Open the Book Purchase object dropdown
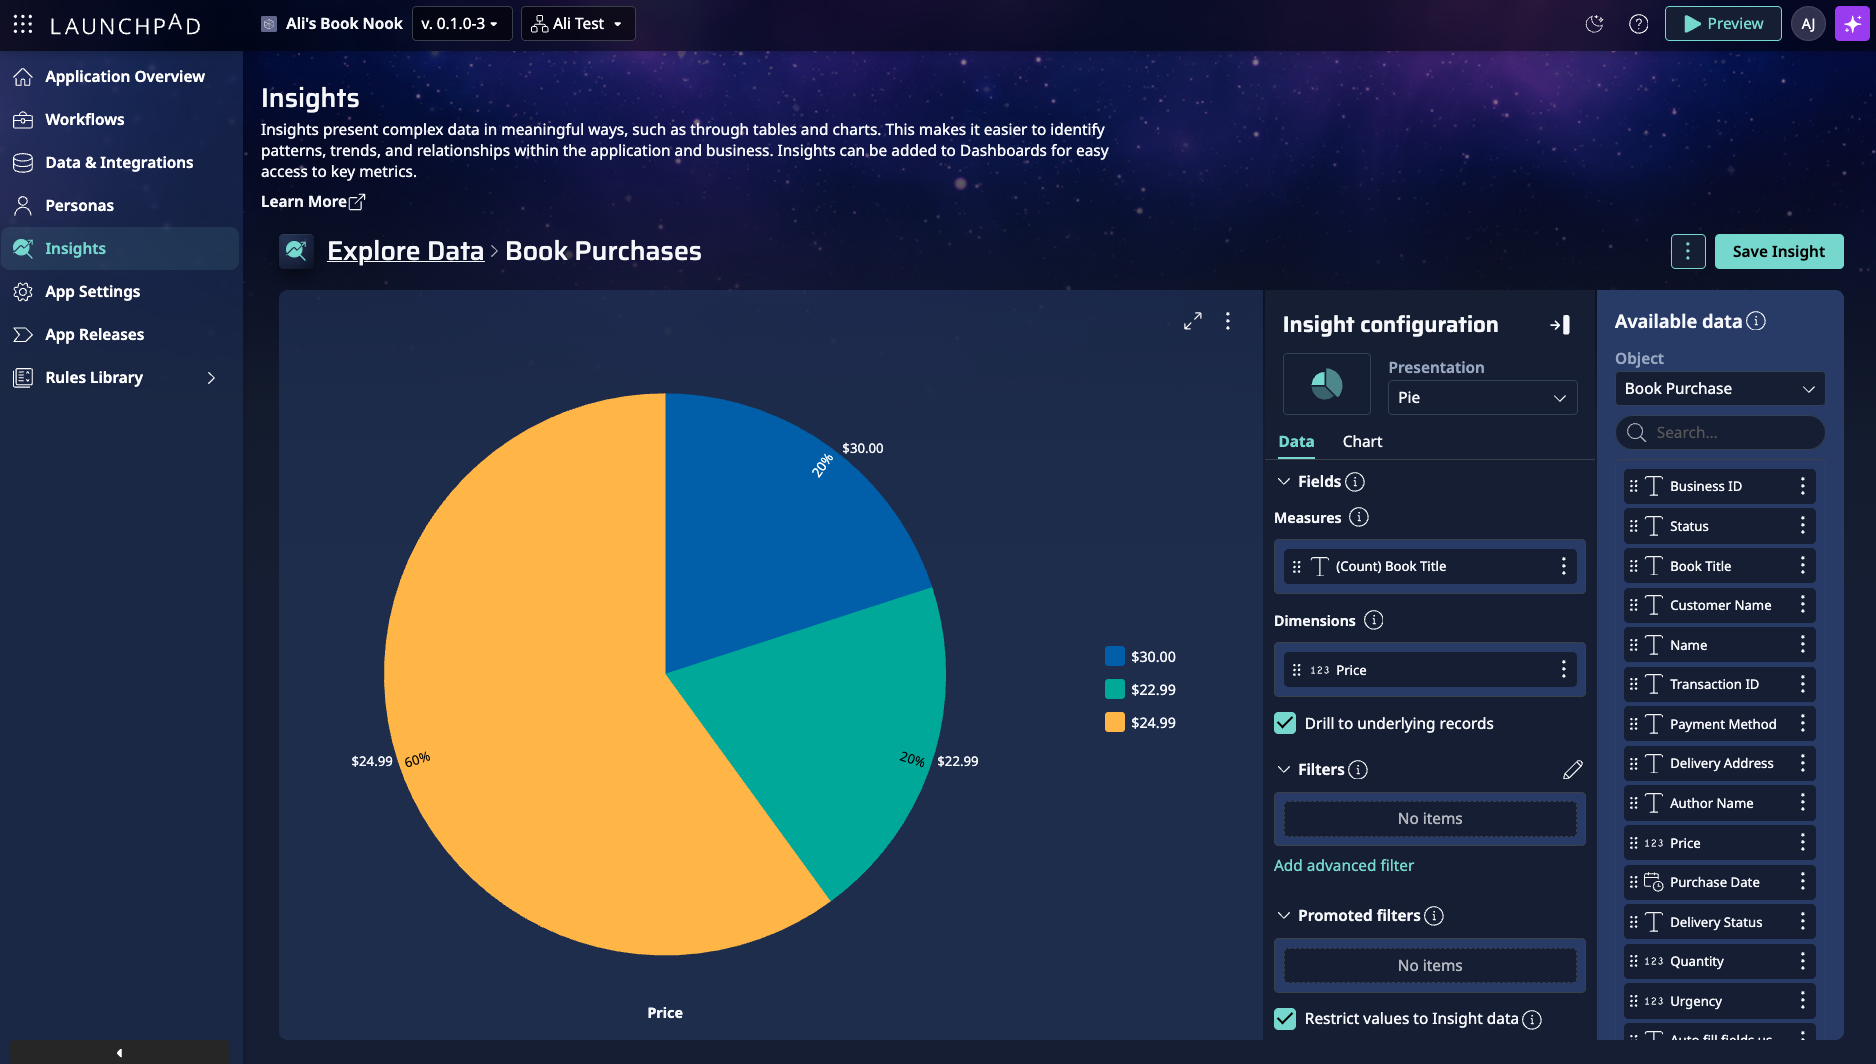Screen dimensions: 1876x1064 pyautogui.click(x=1719, y=388)
